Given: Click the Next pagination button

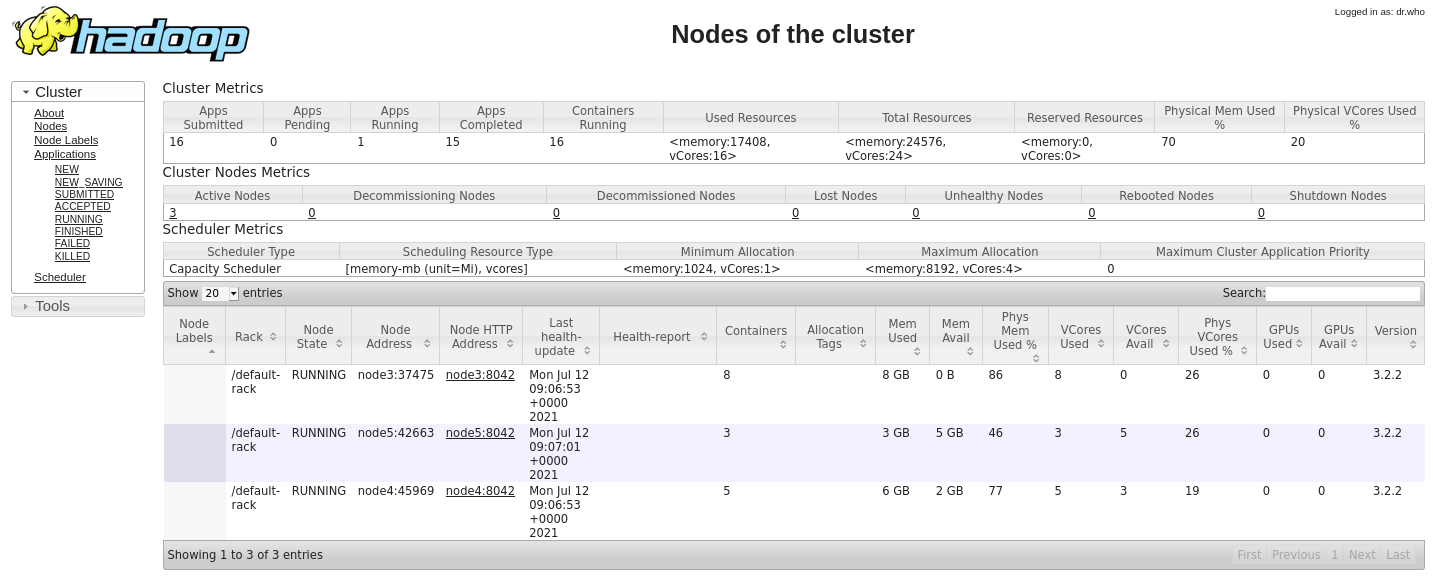Looking at the screenshot, I should point(1362,555).
